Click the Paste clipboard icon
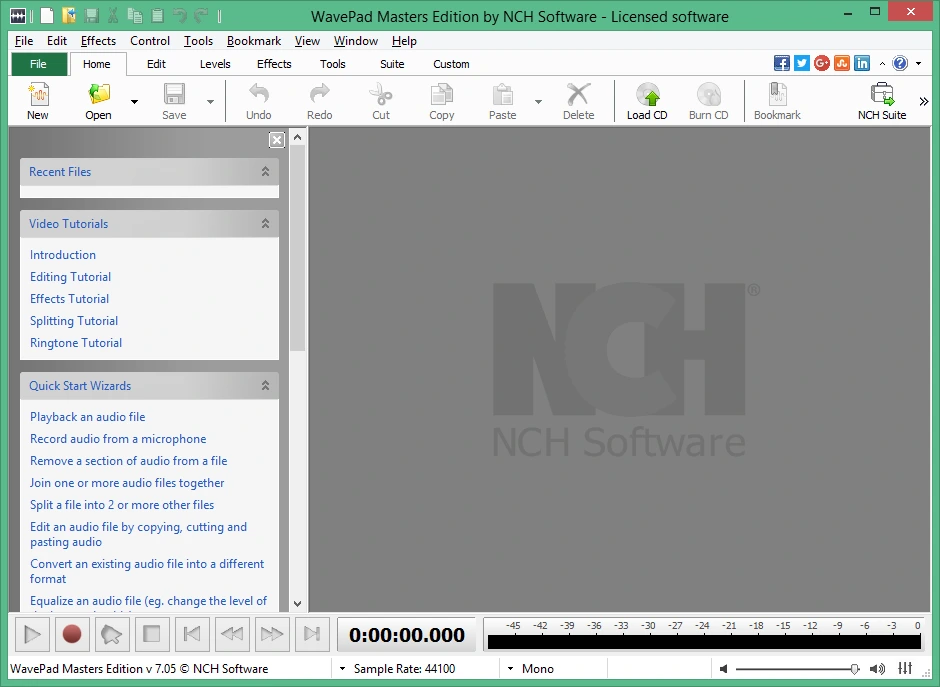 (502, 95)
